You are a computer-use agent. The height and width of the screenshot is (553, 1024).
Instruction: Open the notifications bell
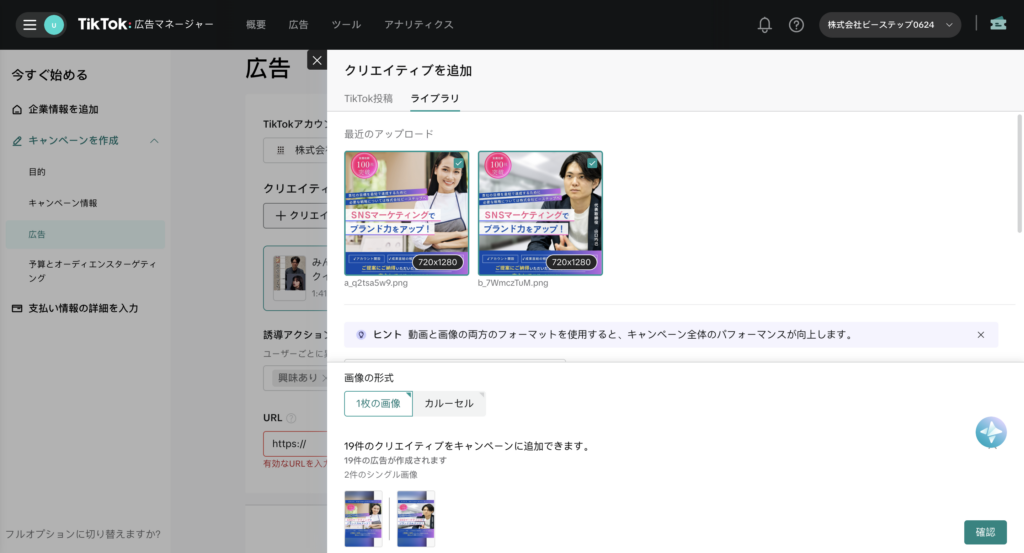point(764,25)
